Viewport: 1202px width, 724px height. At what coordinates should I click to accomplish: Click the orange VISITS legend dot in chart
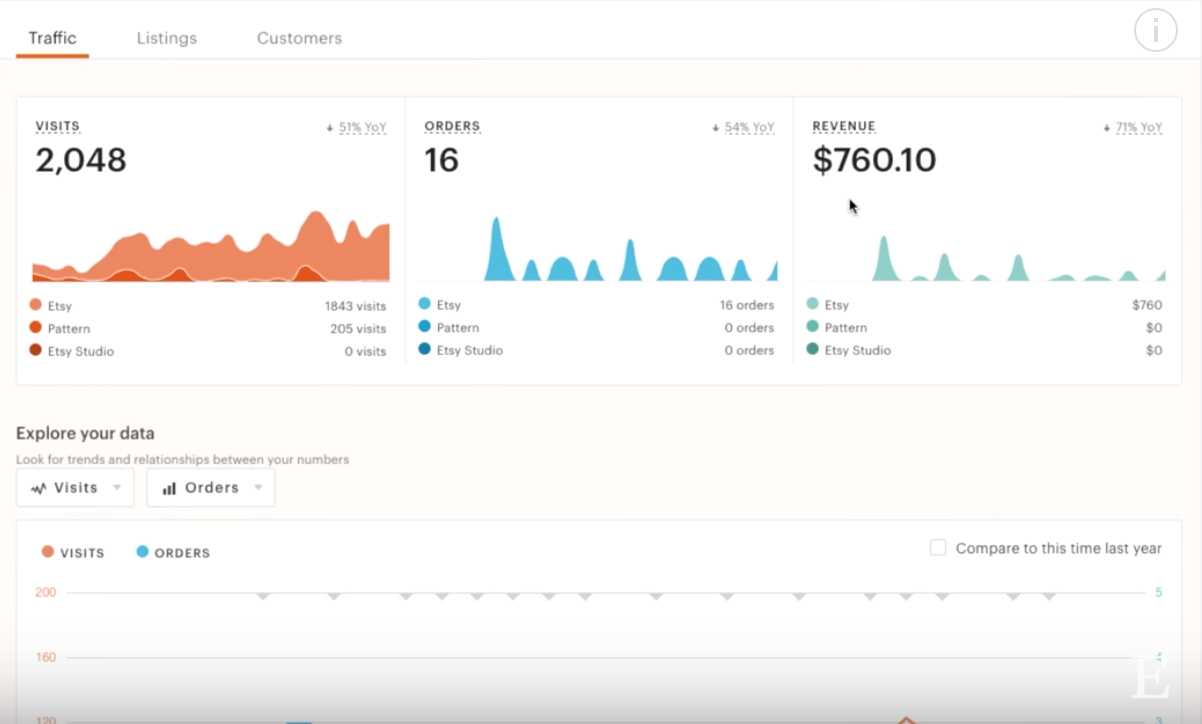point(47,552)
